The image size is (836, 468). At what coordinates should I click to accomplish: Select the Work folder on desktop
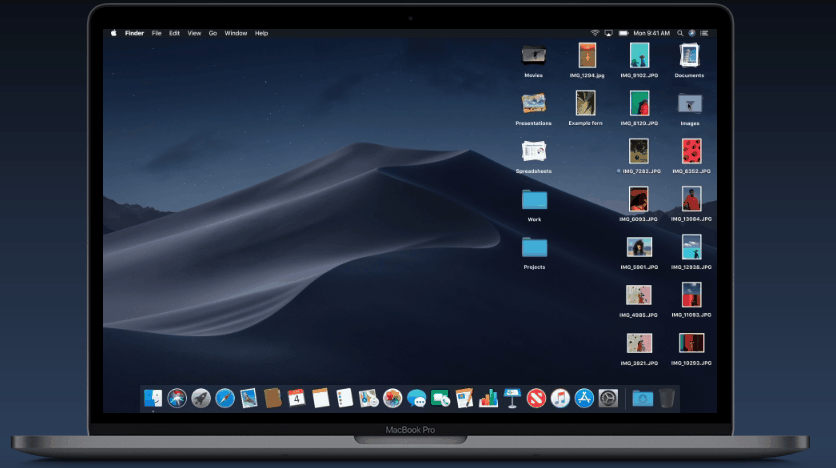coord(534,200)
